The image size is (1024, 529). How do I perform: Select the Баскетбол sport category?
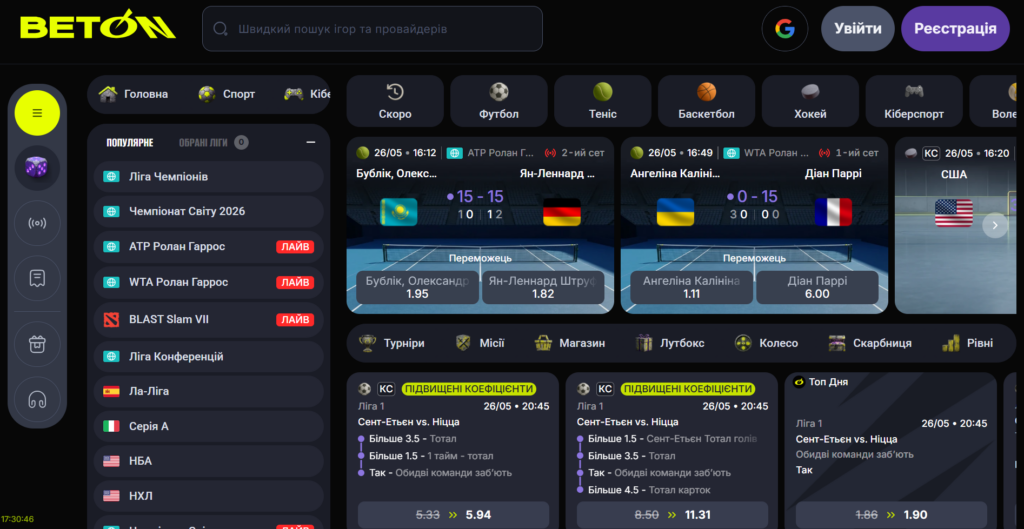click(x=707, y=101)
